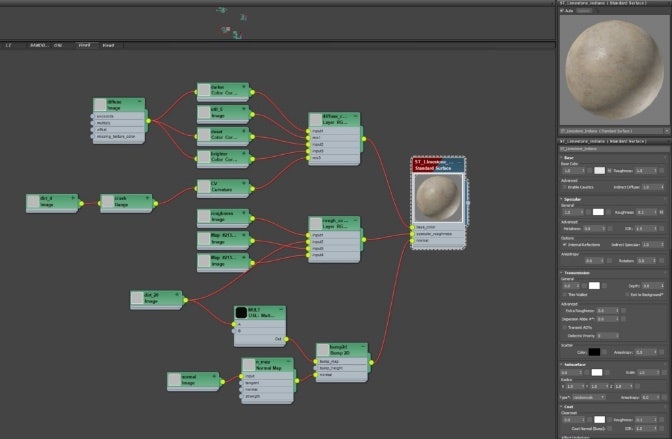Open the Subsurface Type dropdown

tap(589, 398)
